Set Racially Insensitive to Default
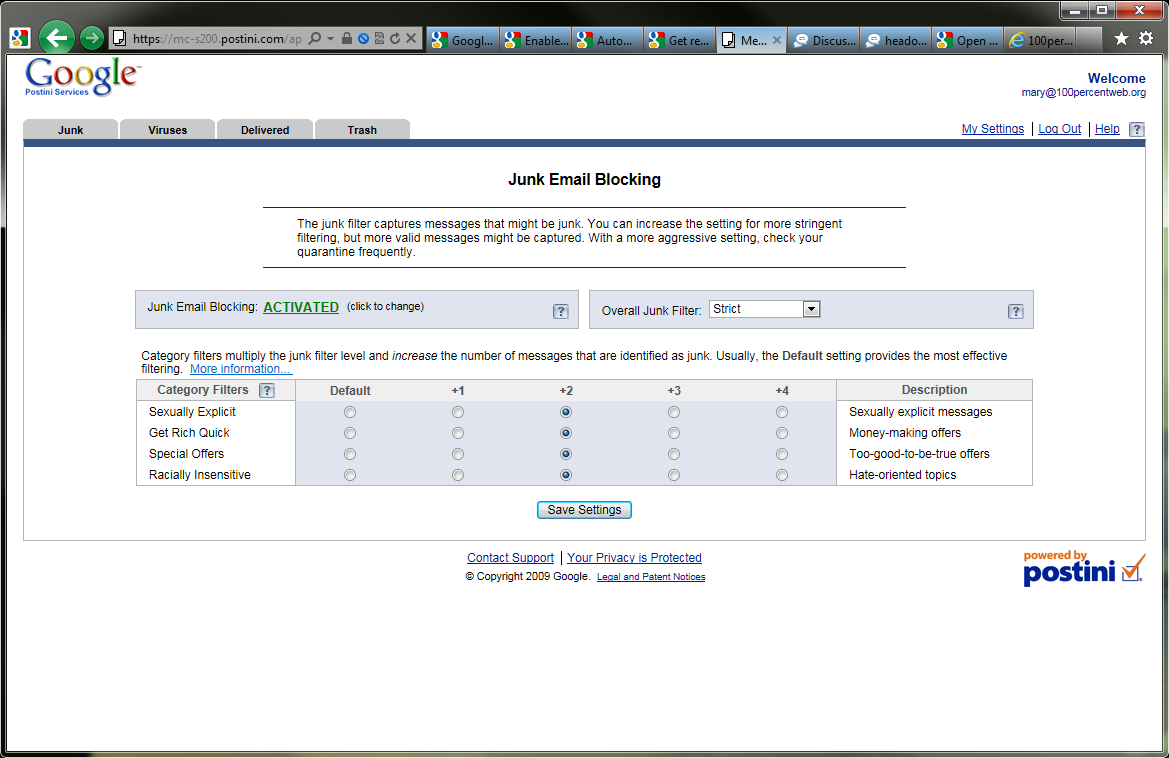The image size is (1169, 758). pyautogui.click(x=350, y=475)
